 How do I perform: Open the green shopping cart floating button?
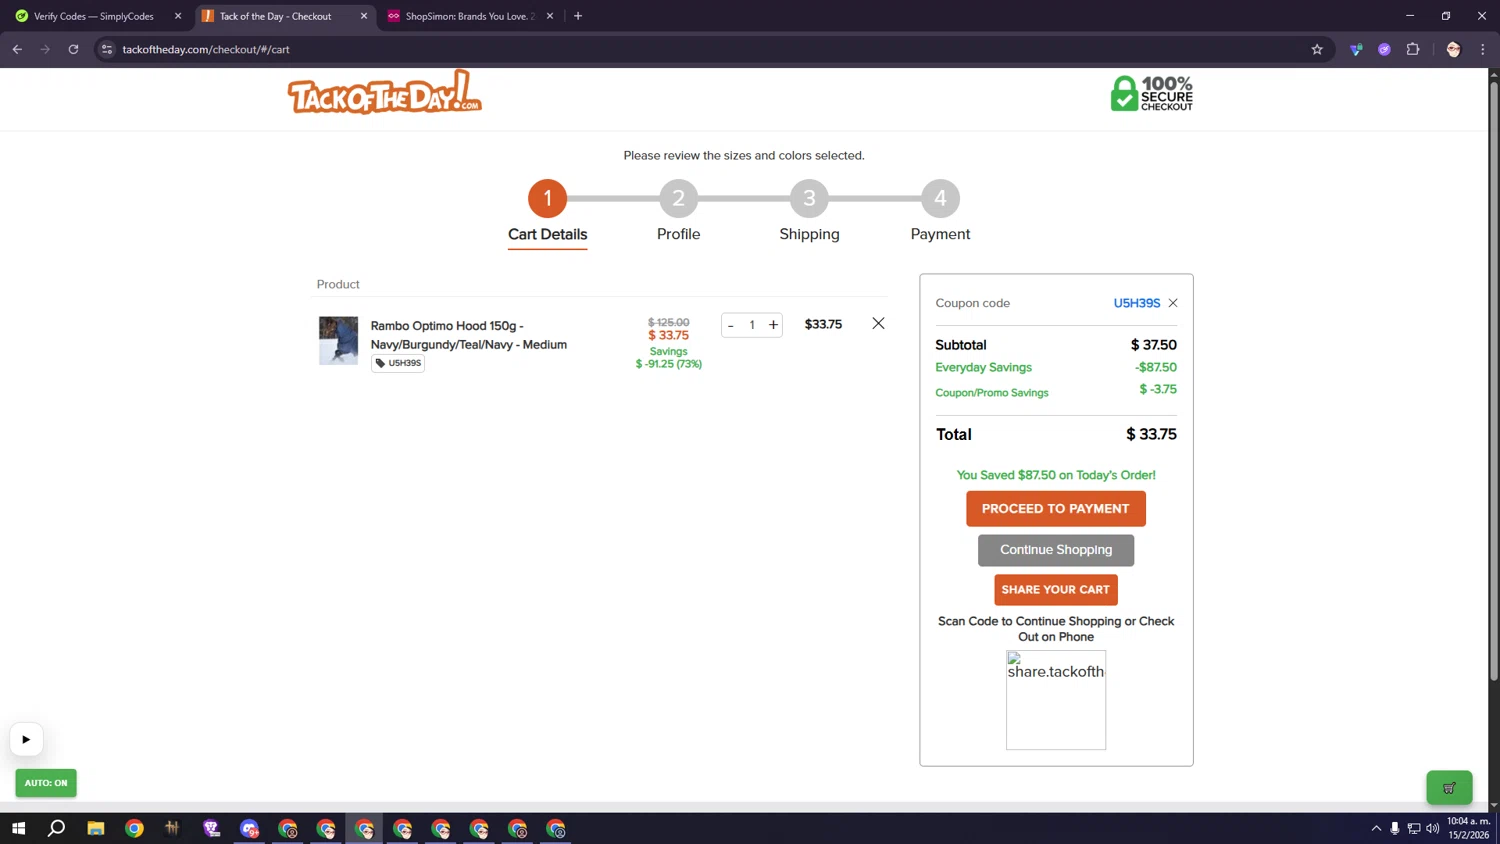(1449, 788)
